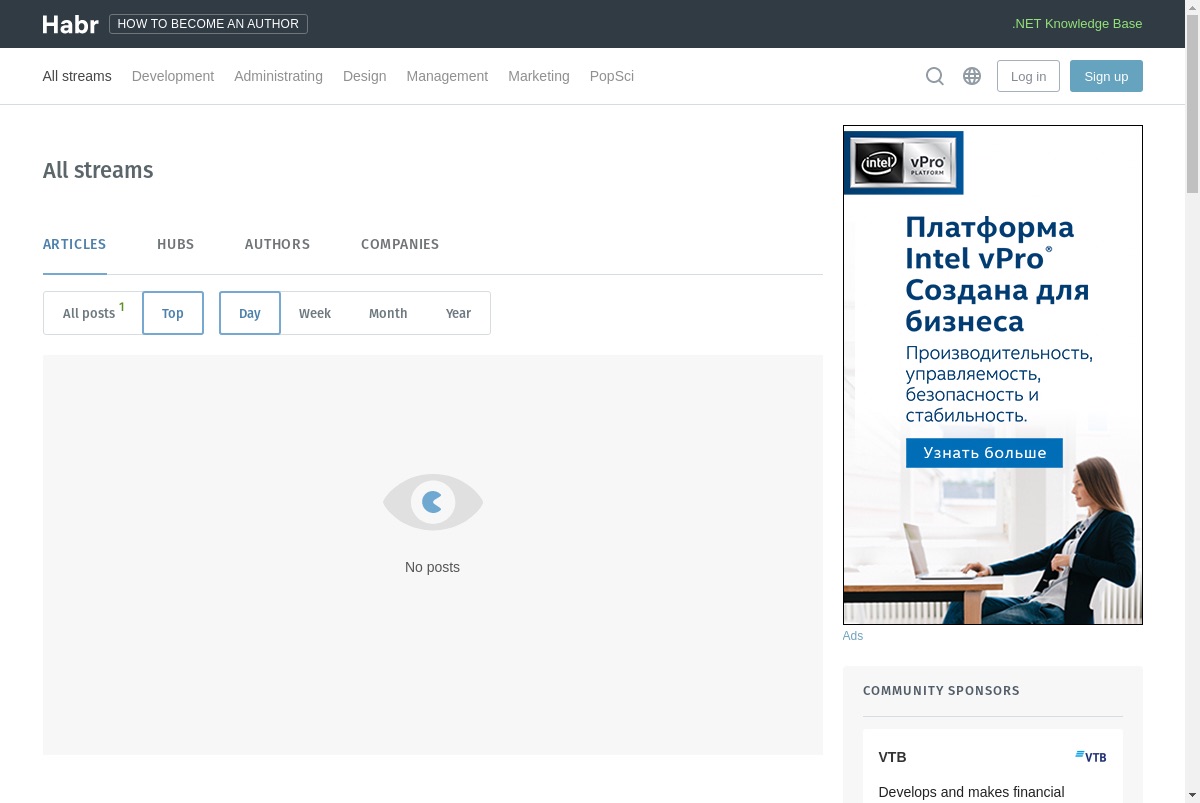This screenshot has height=803, width=1200.
Task: Switch to the COMPANIES tab
Action: [400, 244]
